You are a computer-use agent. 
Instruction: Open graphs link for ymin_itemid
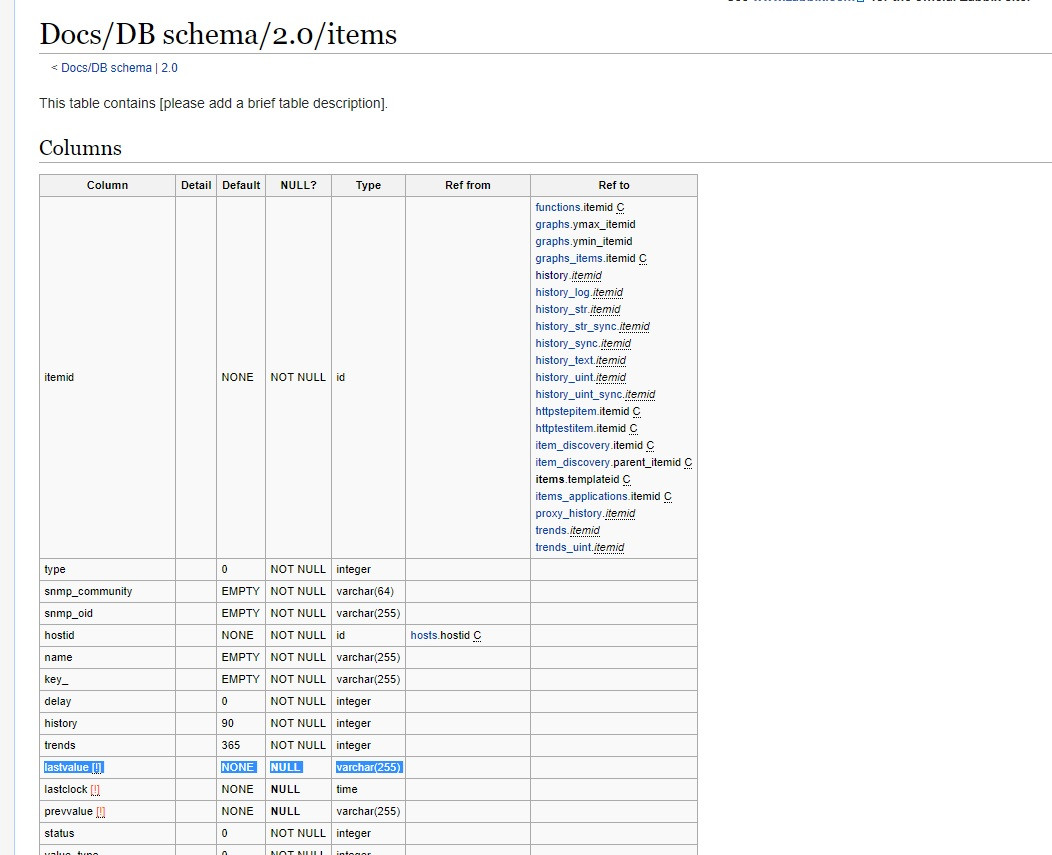pyautogui.click(x=552, y=241)
